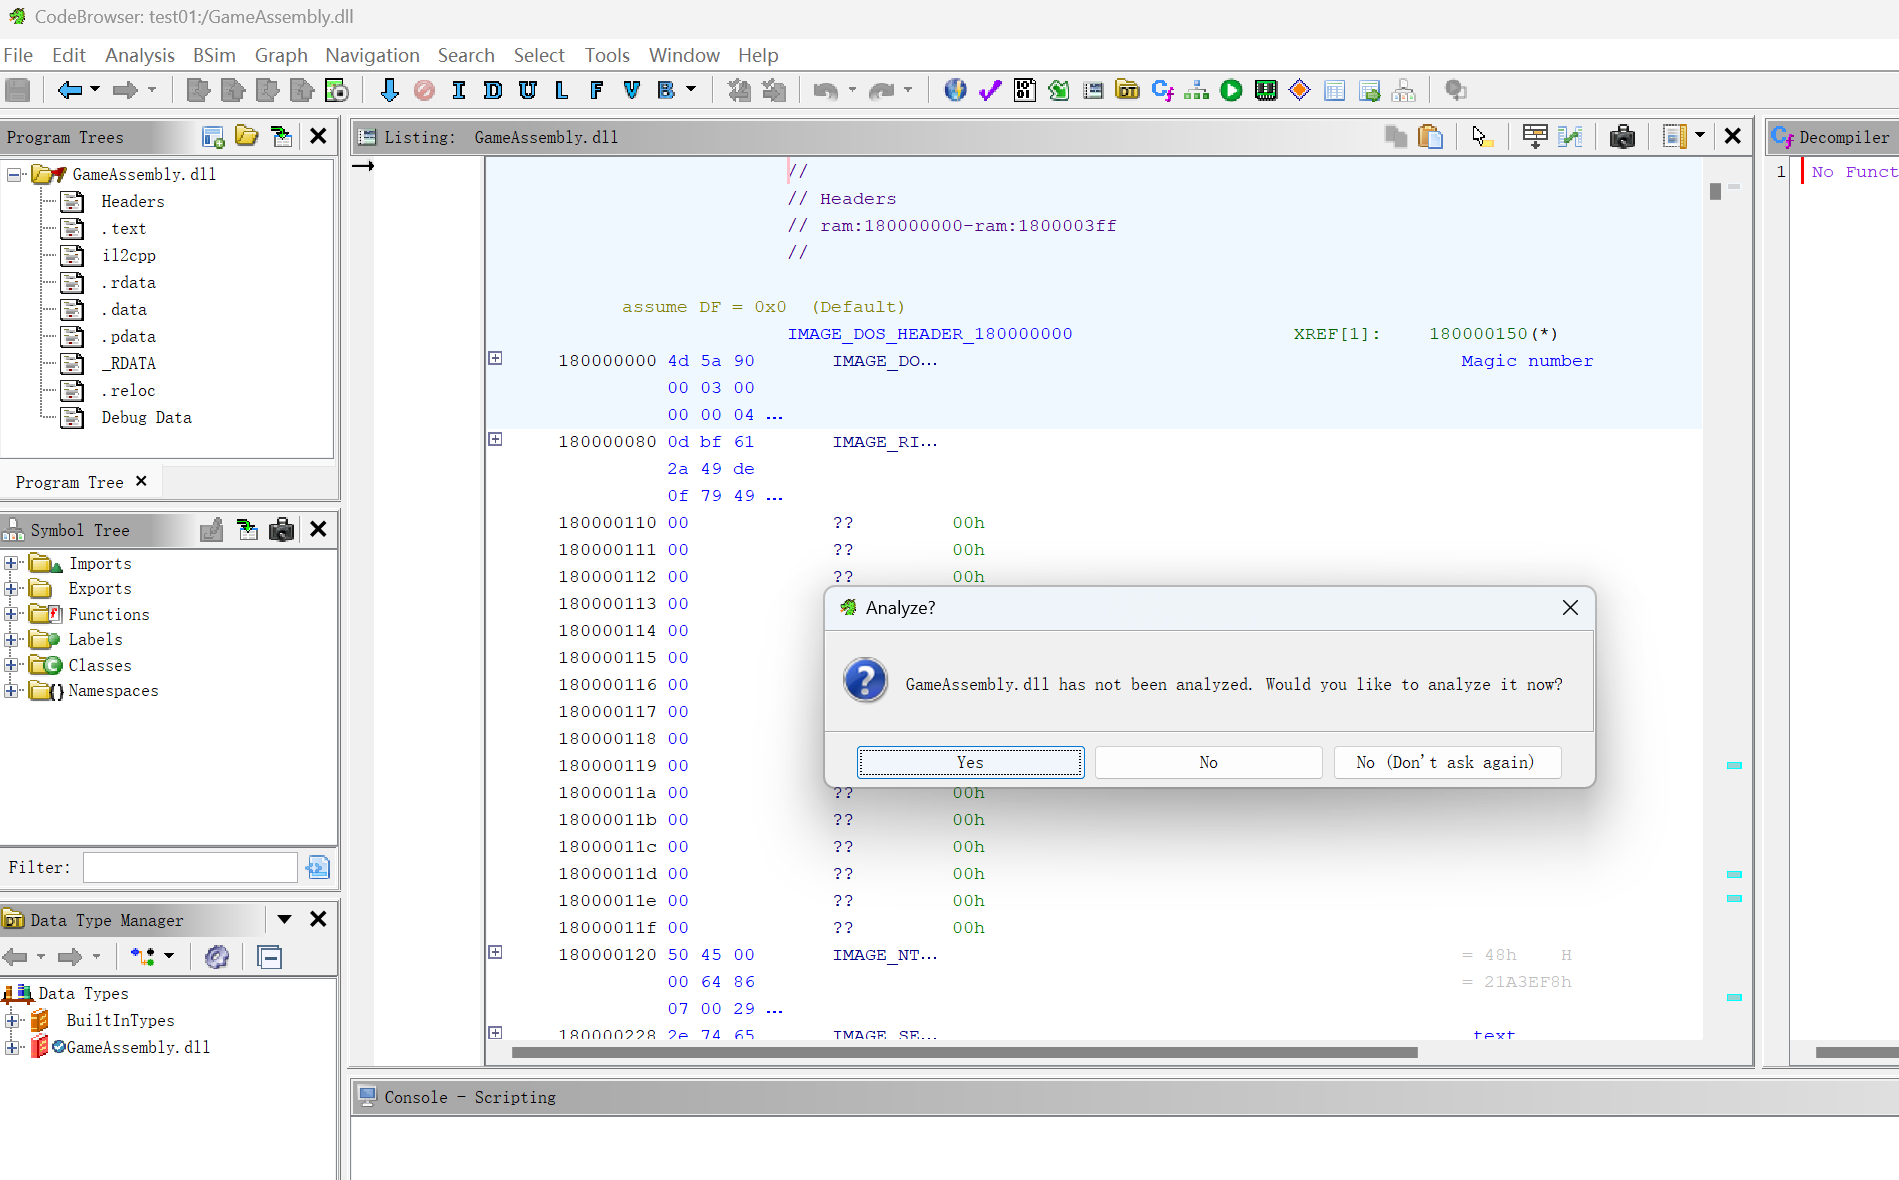Click the 'I' next instruction icon
The height and width of the screenshot is (1180, 1899).
(x=458, y=90)
